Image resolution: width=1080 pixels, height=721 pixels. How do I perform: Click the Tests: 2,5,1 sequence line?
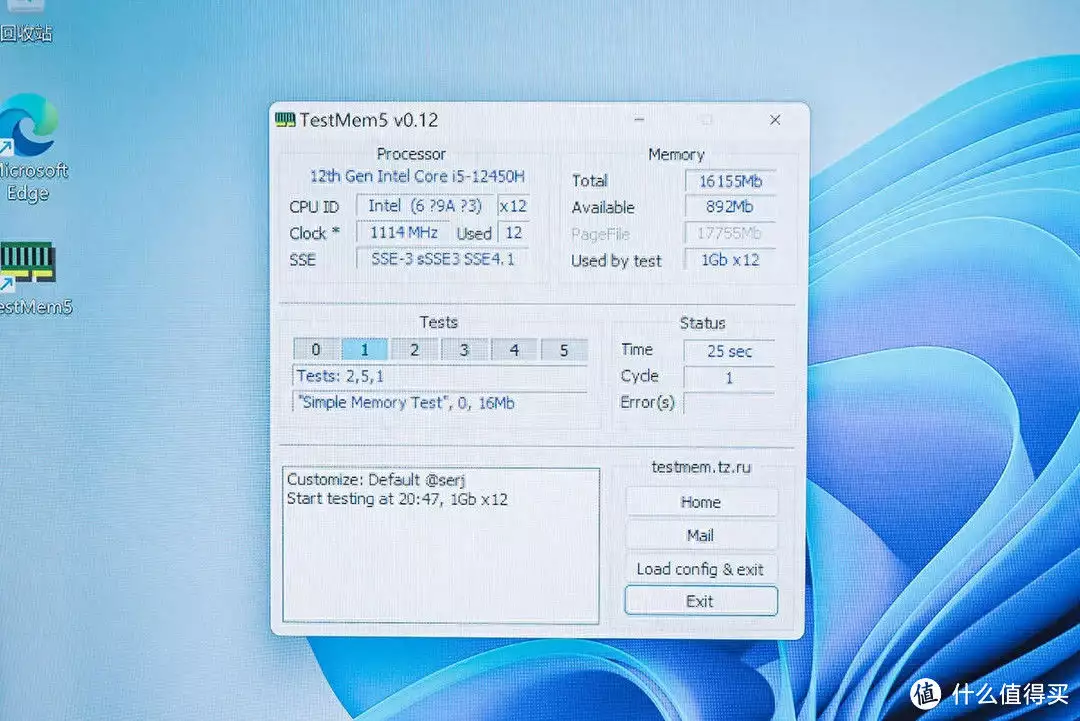[439, 376]
